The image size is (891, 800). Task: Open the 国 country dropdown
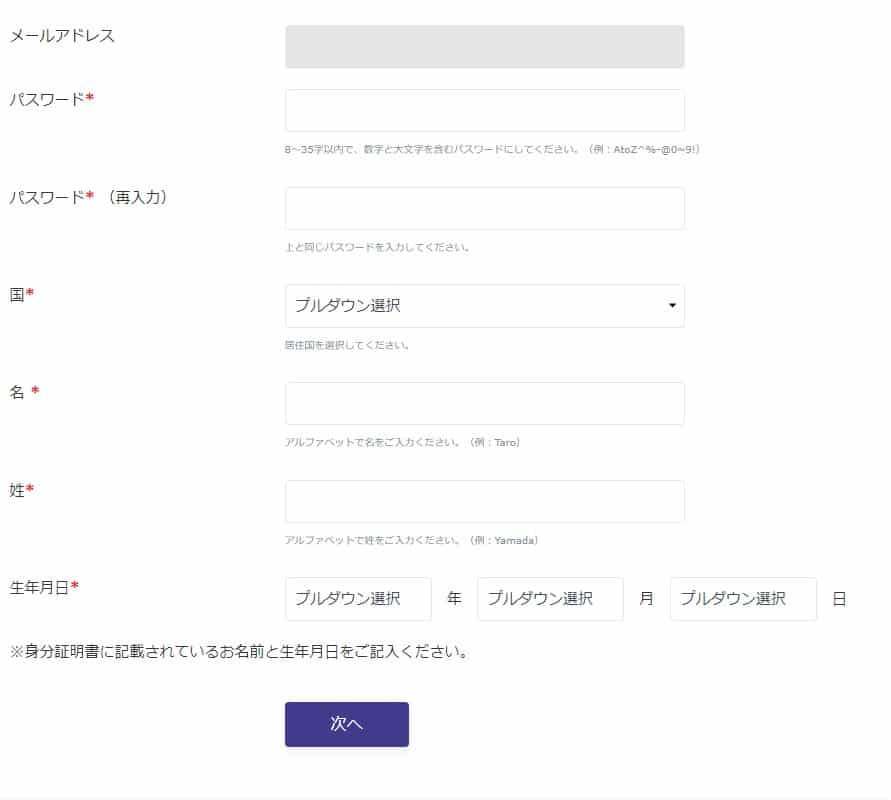[484, 306]
